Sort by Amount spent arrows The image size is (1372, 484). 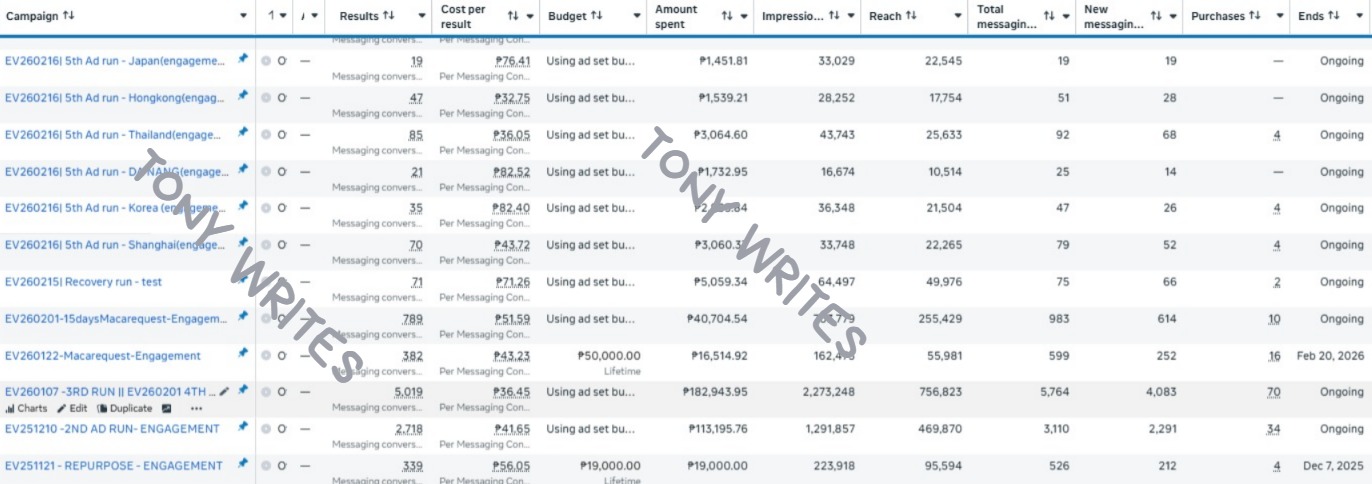coord(727,16)
